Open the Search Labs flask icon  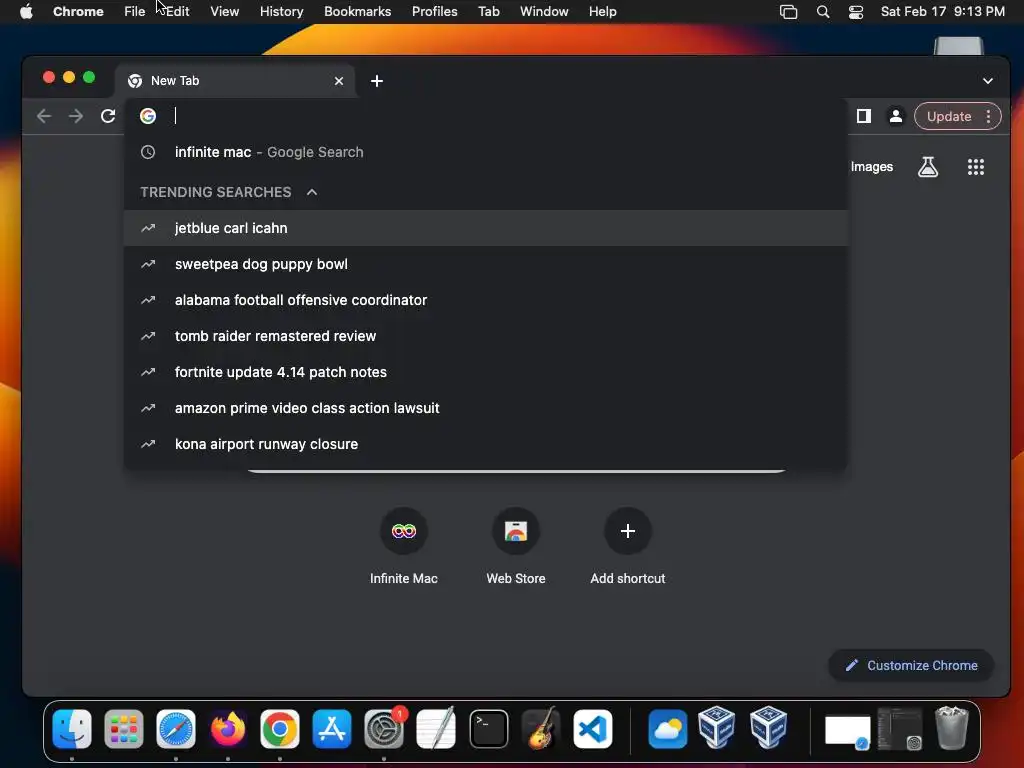tap(927, 167)
